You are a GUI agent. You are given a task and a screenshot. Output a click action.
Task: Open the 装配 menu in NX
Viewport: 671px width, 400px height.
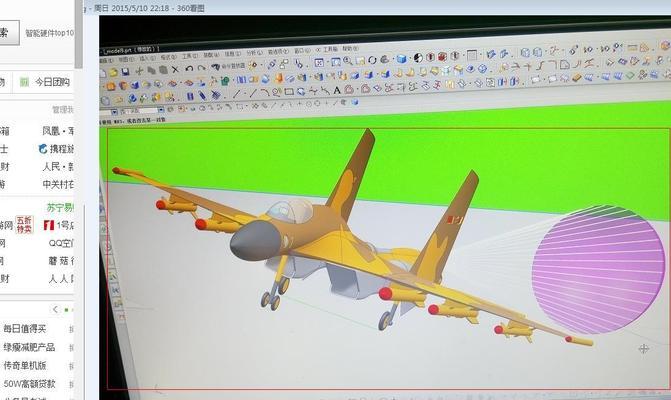tap(211, 55)
